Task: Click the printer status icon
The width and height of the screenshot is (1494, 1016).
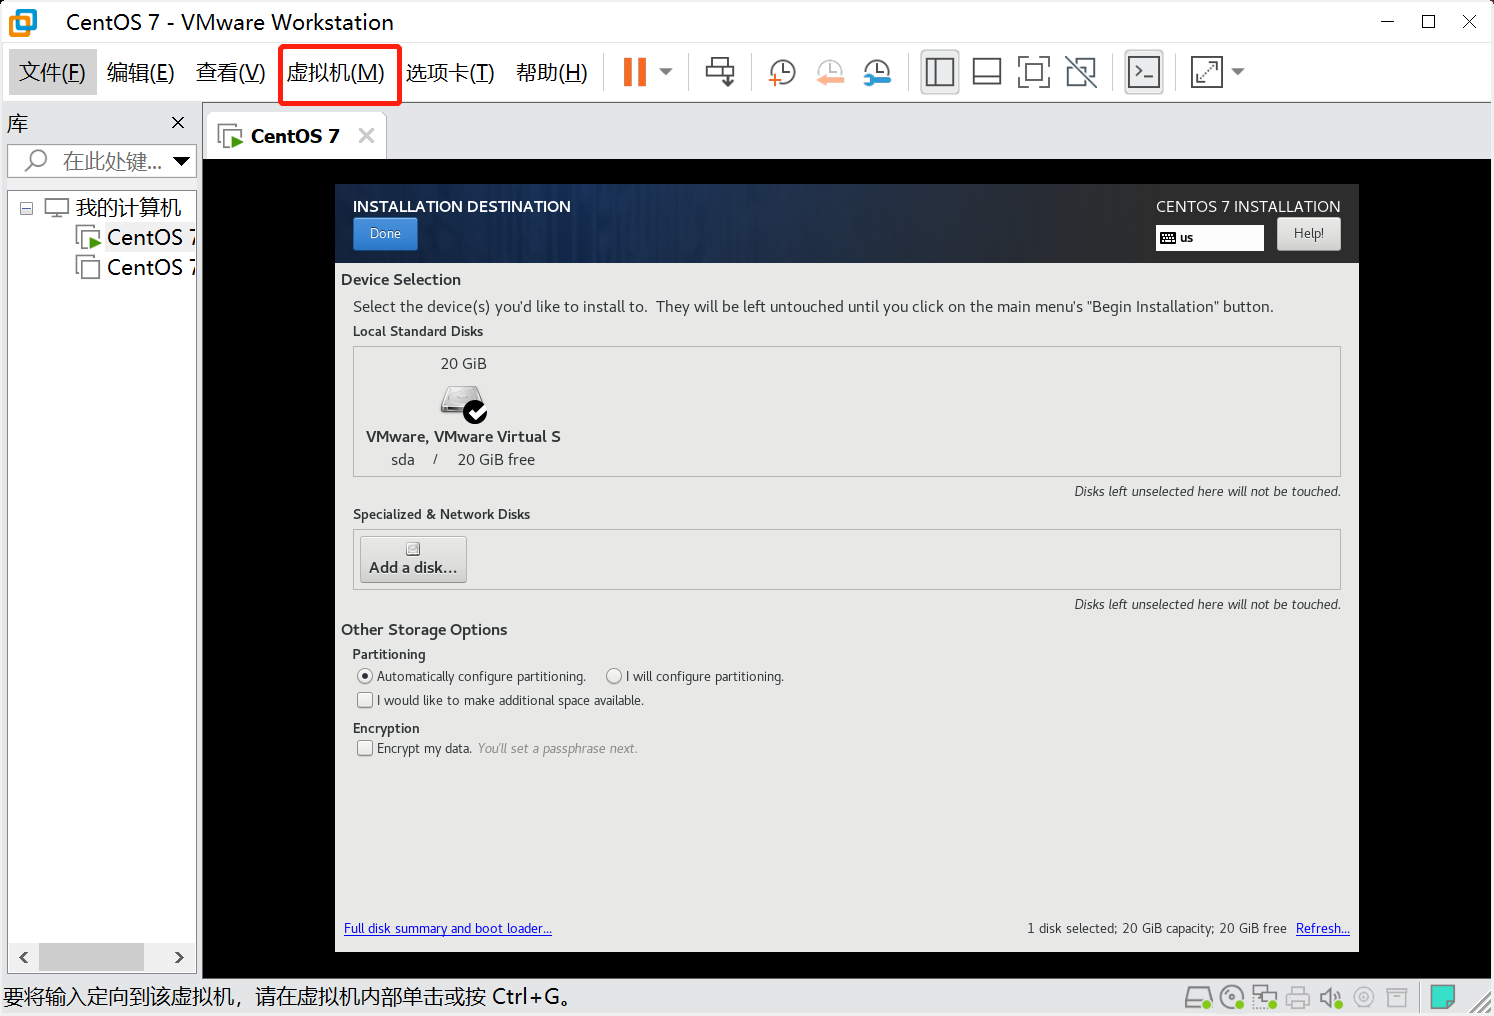Action: pos(1298,997)
